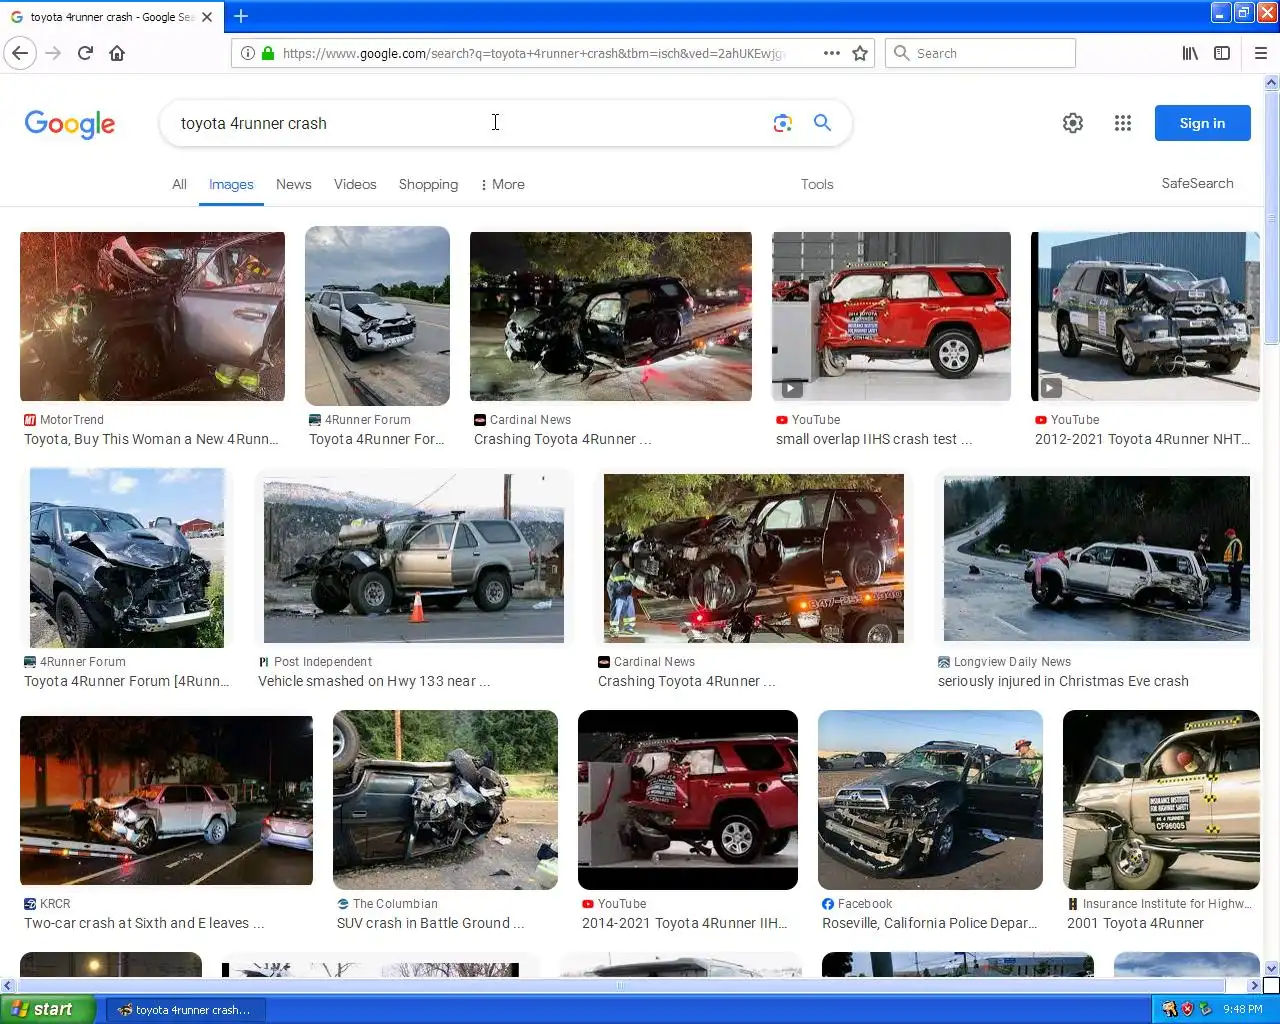Screen dimensions: 1280x1024
Task: Go to the browser Home icon
Action: 117,53
